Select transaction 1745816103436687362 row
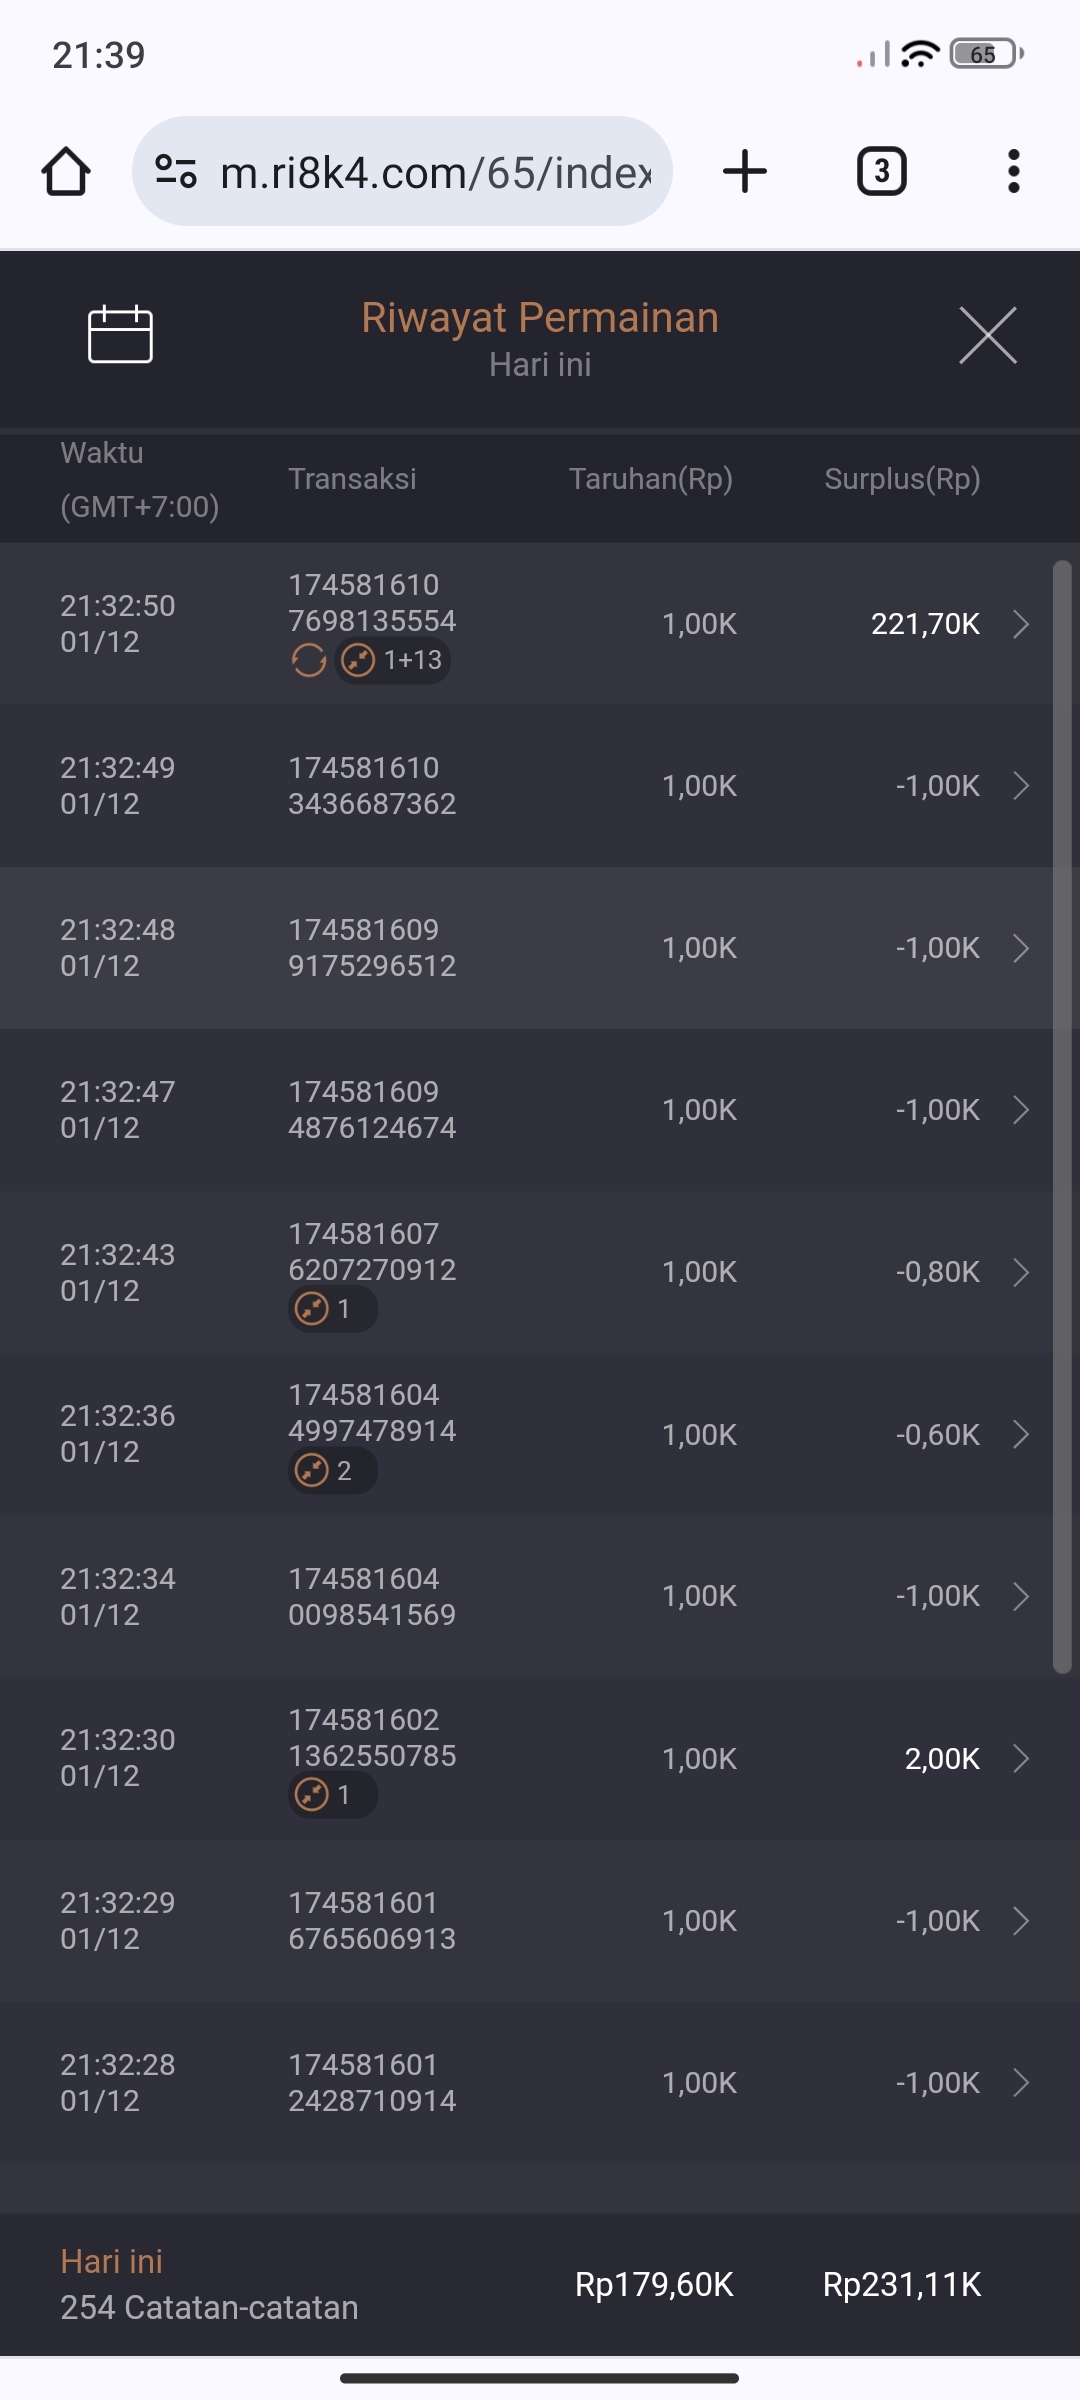Image resolution: width=1080 pixels, height=2400 pixels. point(372,786)
